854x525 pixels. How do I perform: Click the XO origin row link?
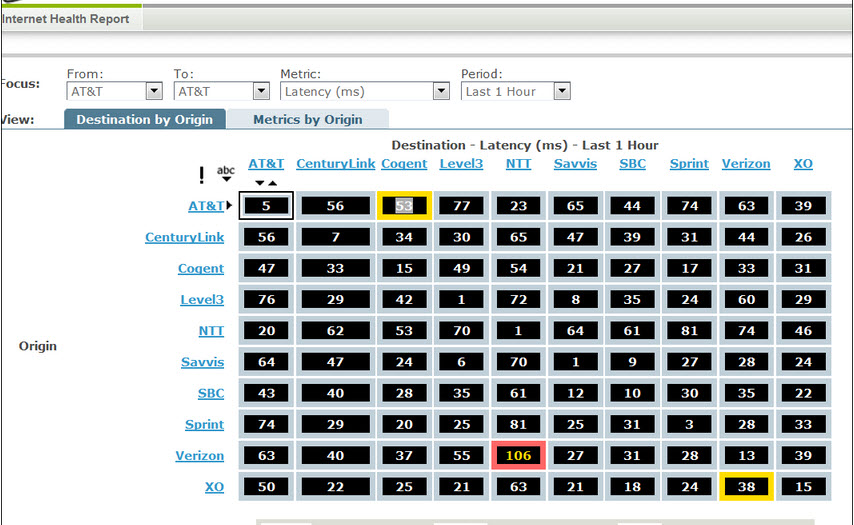tap(212, 487)
